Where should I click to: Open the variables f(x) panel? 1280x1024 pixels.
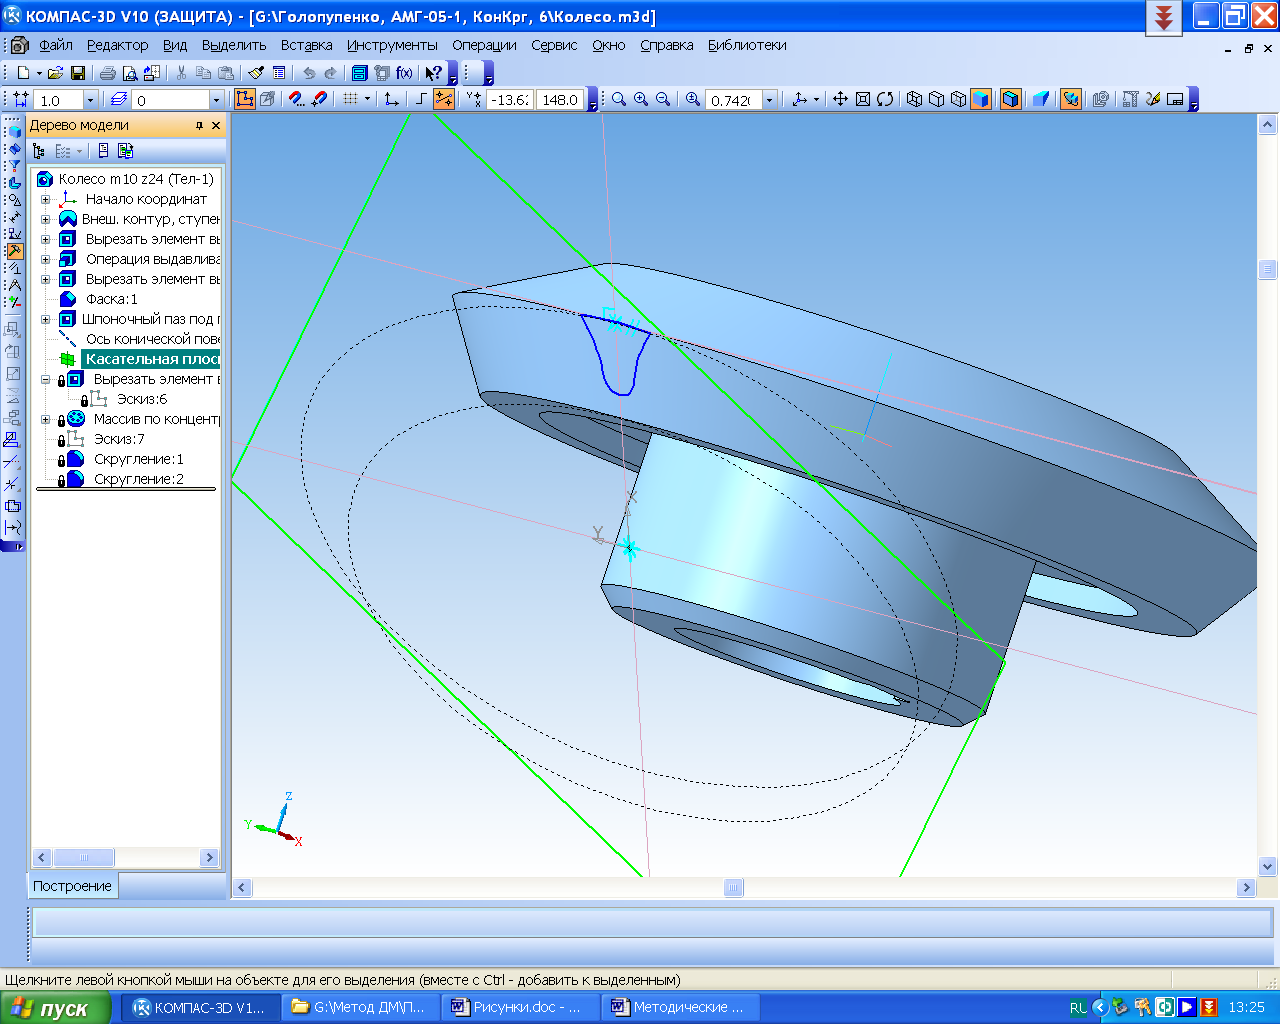404,73
